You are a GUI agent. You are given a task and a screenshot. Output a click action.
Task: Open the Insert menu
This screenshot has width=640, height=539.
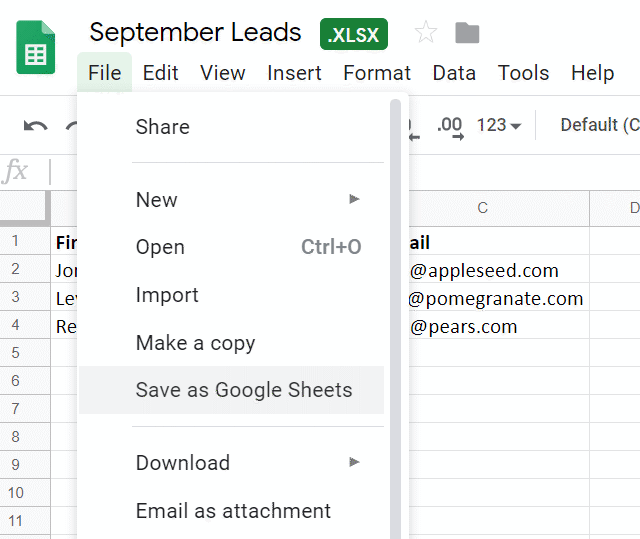294,73
